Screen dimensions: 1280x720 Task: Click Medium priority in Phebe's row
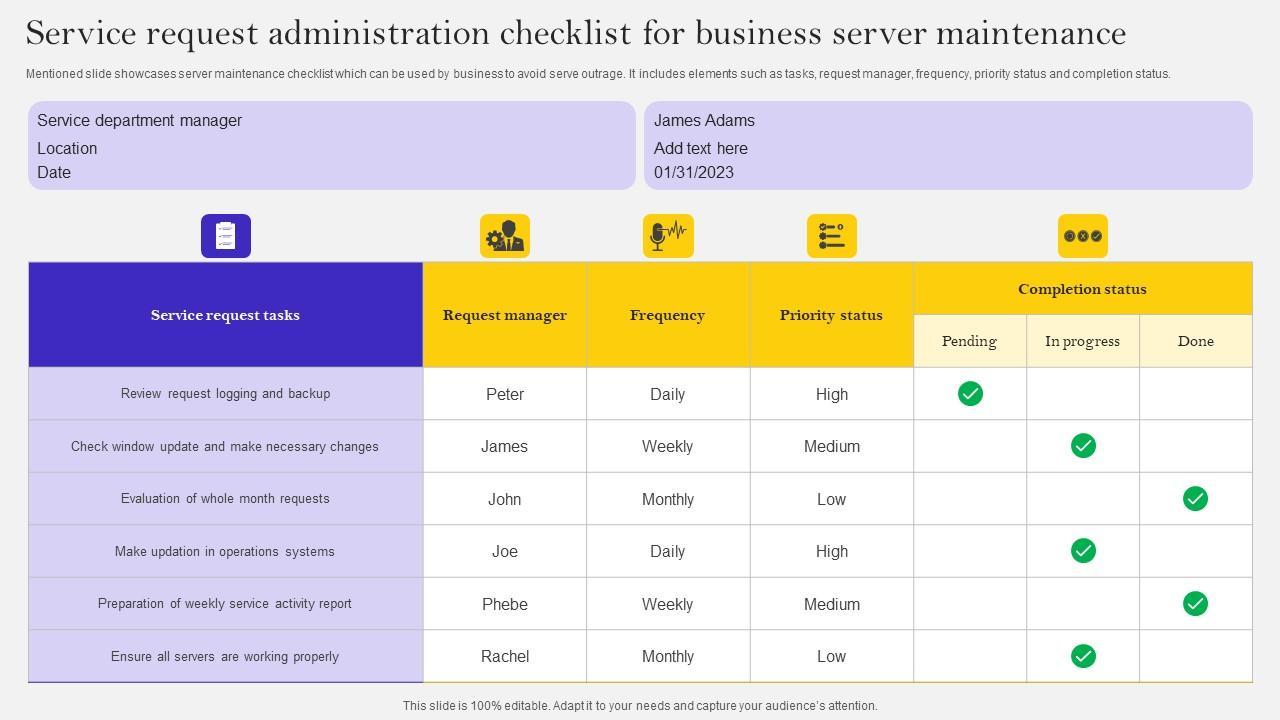[832, 604]
